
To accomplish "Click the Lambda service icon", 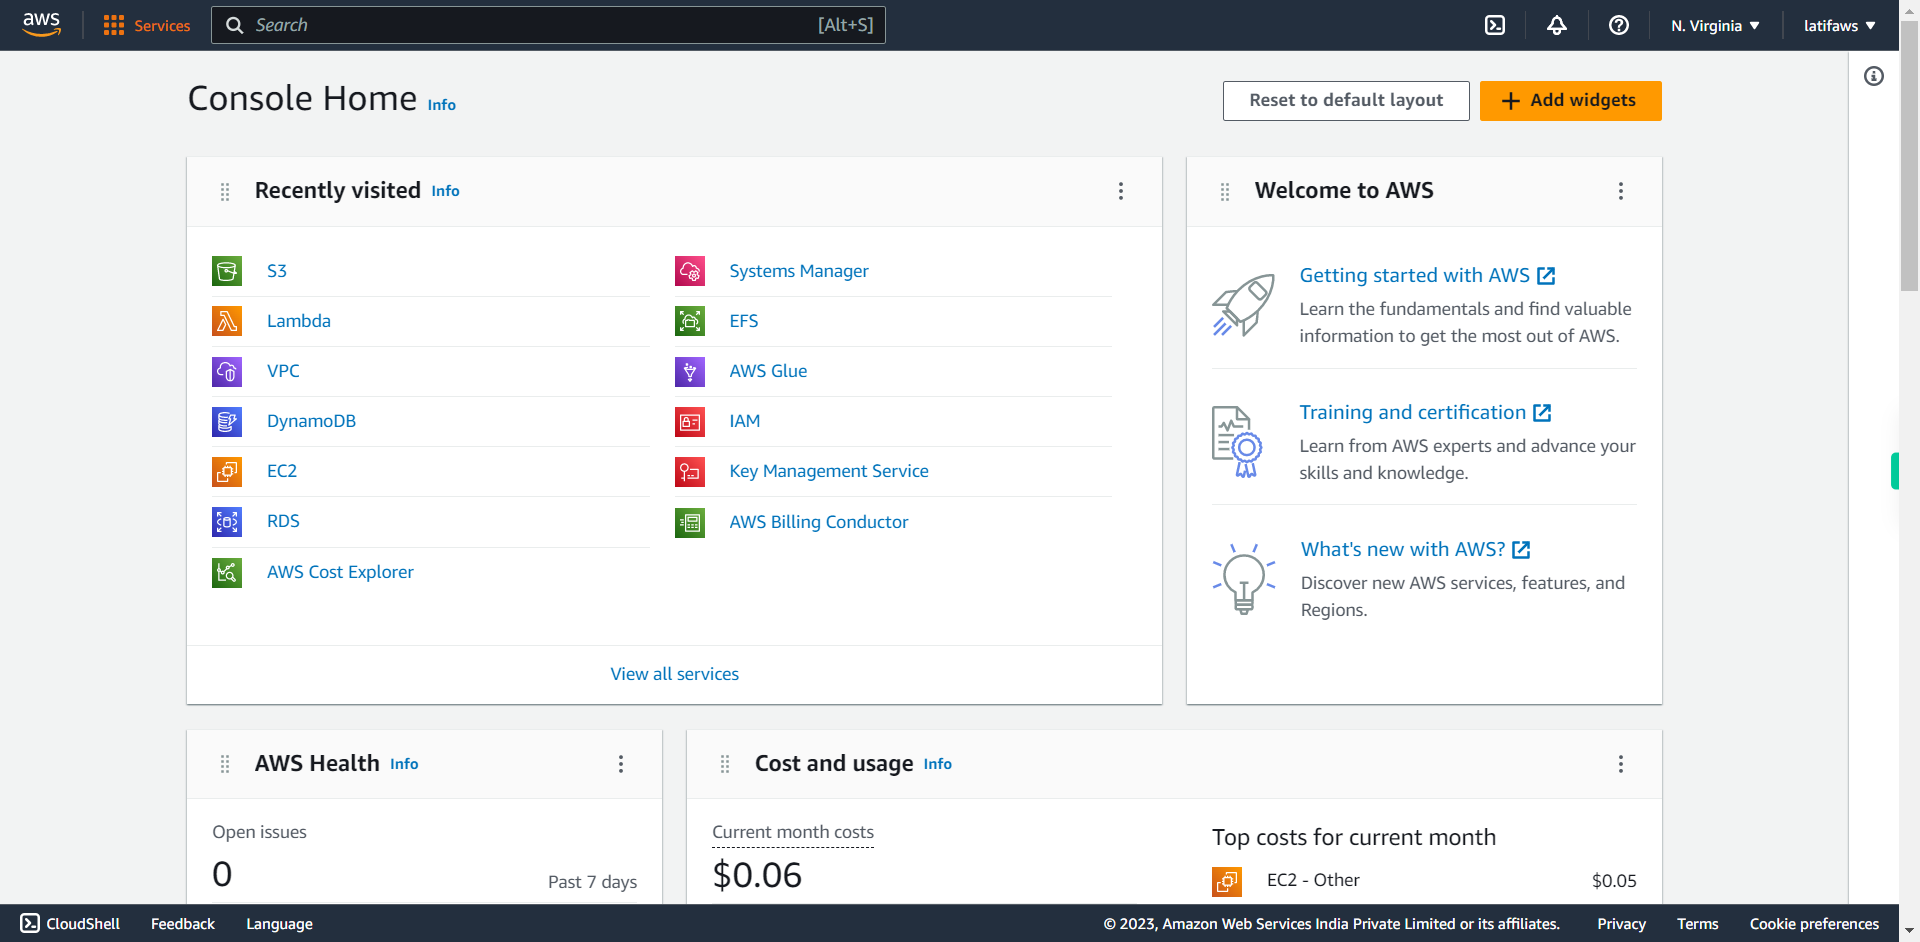I will 227,321.
